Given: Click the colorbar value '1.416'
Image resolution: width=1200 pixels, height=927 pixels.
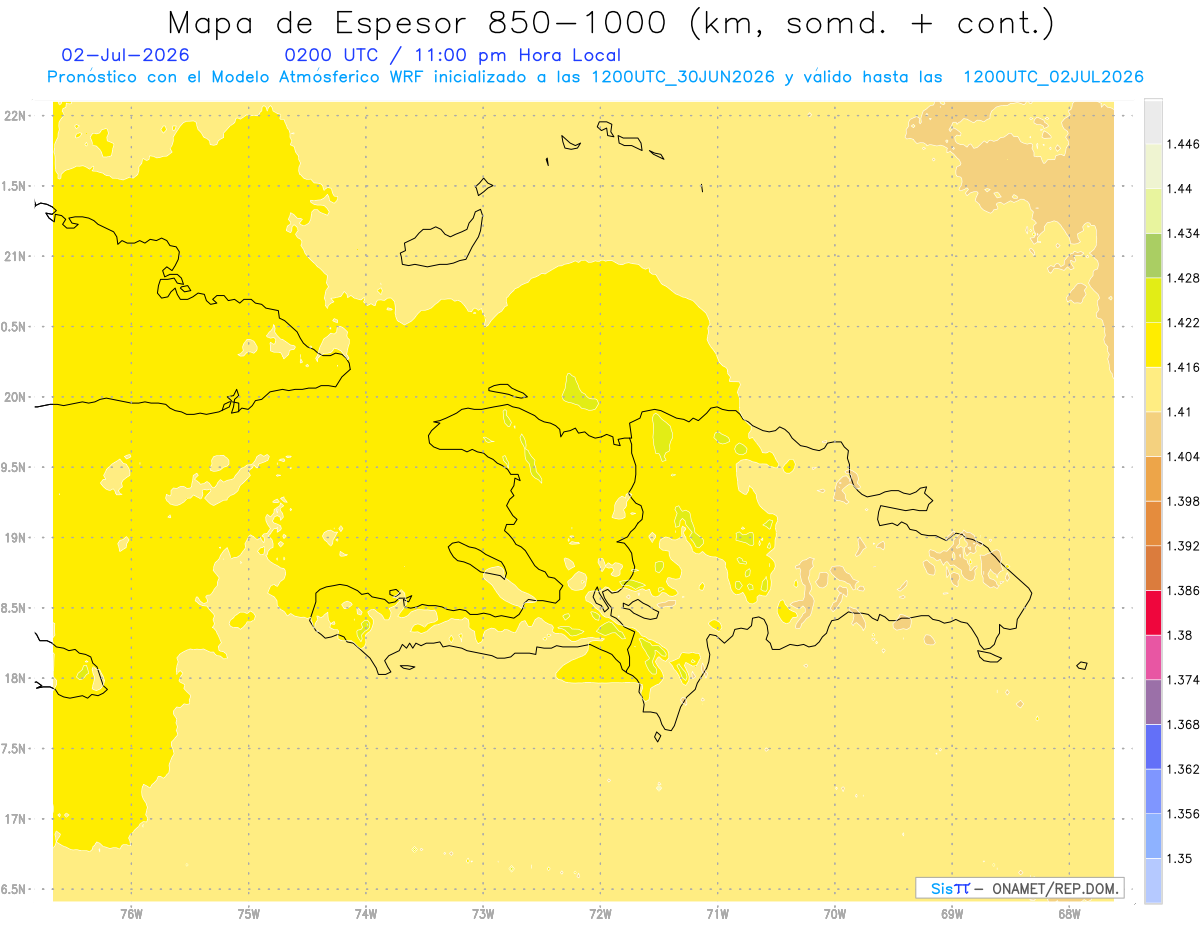Looking at the screenshot, I should click(x=1183, y=368).
